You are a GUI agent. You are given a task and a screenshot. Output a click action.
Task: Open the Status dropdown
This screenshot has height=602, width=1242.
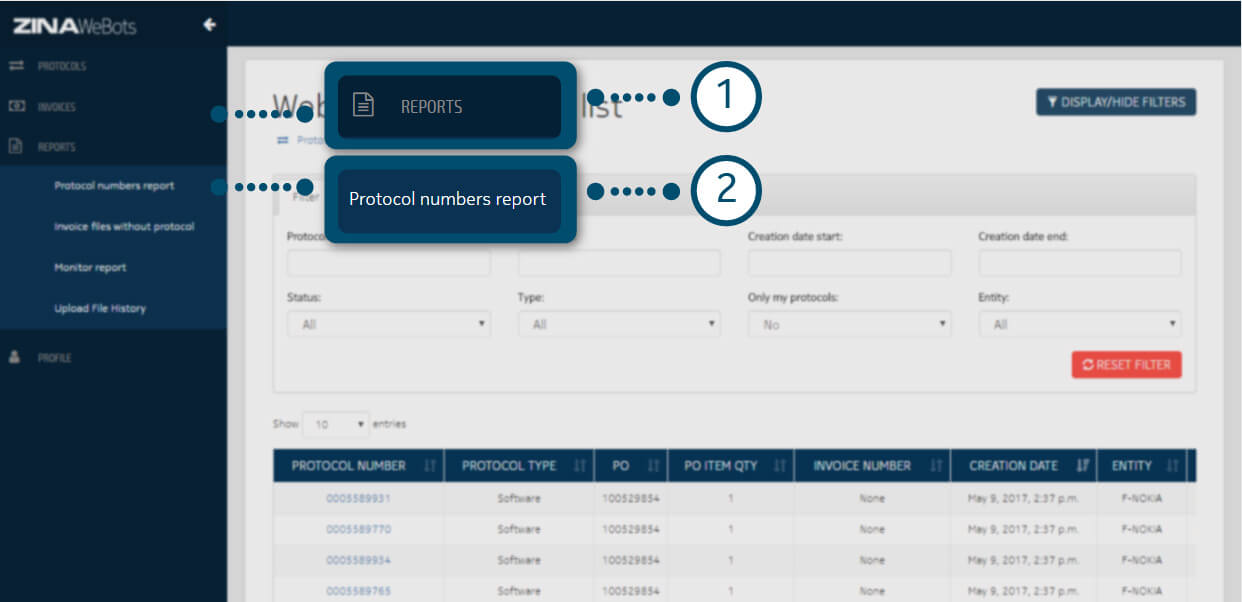point(388,324)
